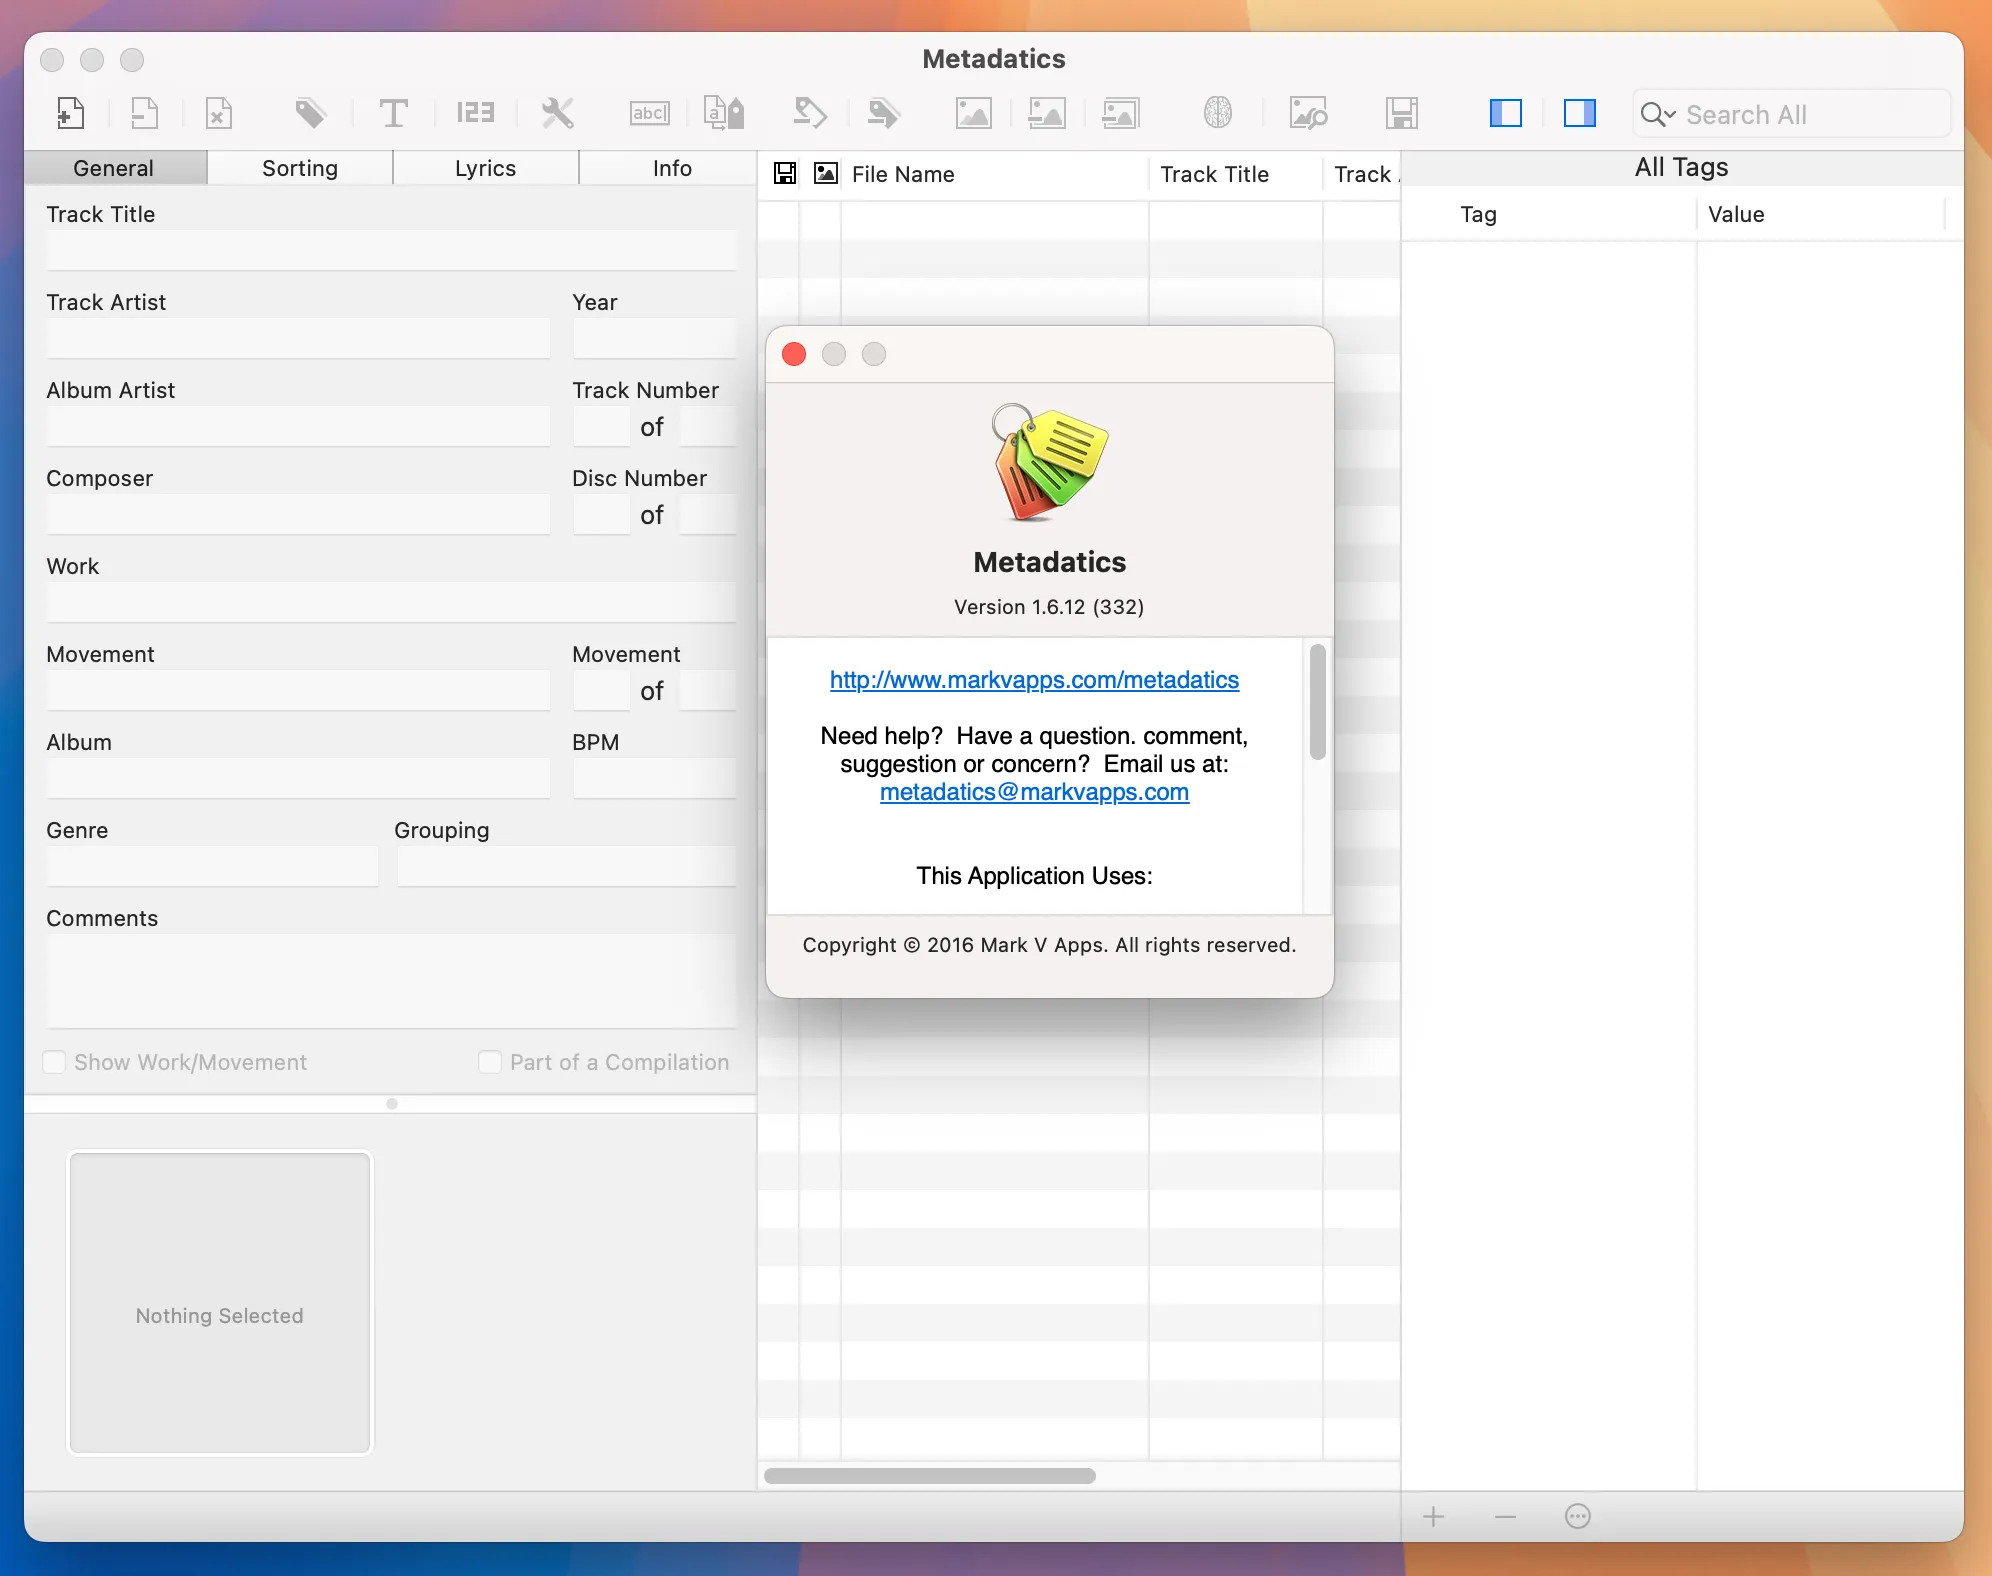Click the solid tag toolbar icon
Viewport: 1992px width, 1576px height.
(311, 113)
